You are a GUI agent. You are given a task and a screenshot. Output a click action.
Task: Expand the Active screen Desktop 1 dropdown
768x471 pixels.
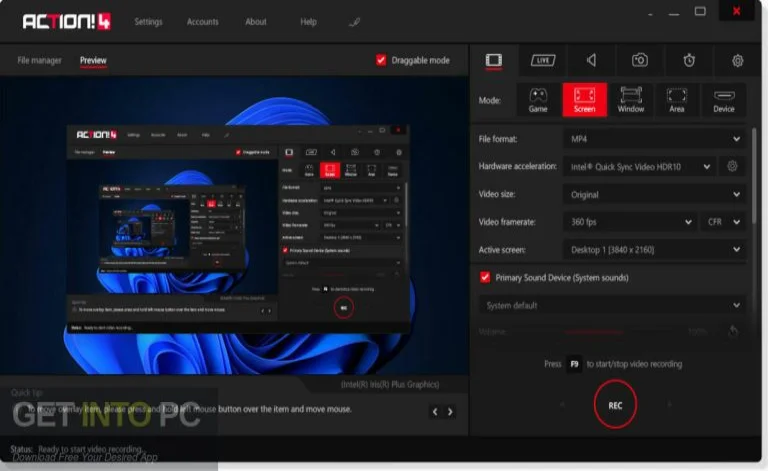point(653,250)
